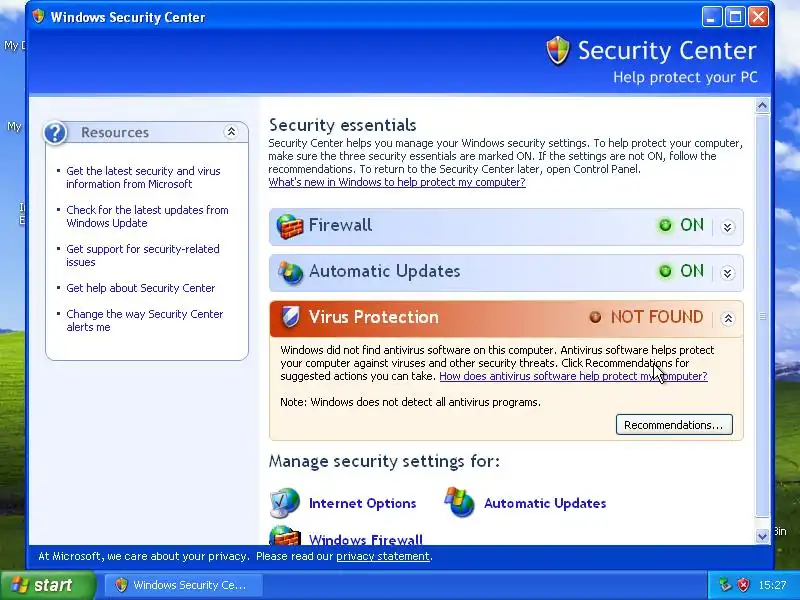This screenshot has height=600, width=800.
Task: Click the Automatic Updates Windows logo icon
Action: pyautogui.click(x=459, y=502)
